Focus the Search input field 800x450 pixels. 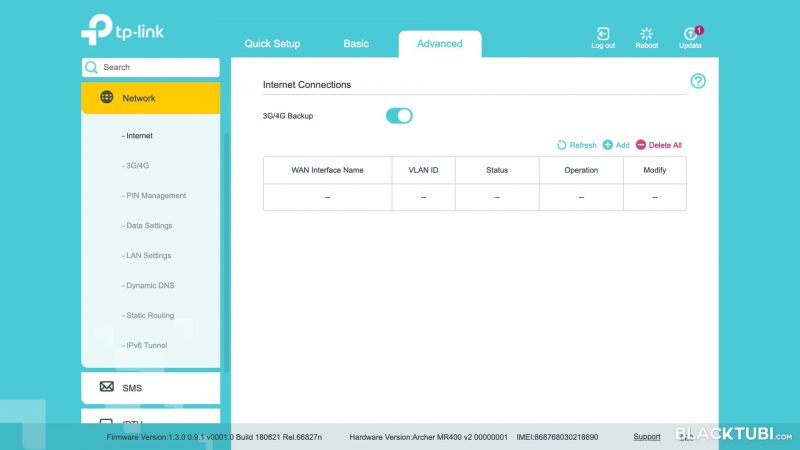[x=151, y=67]
